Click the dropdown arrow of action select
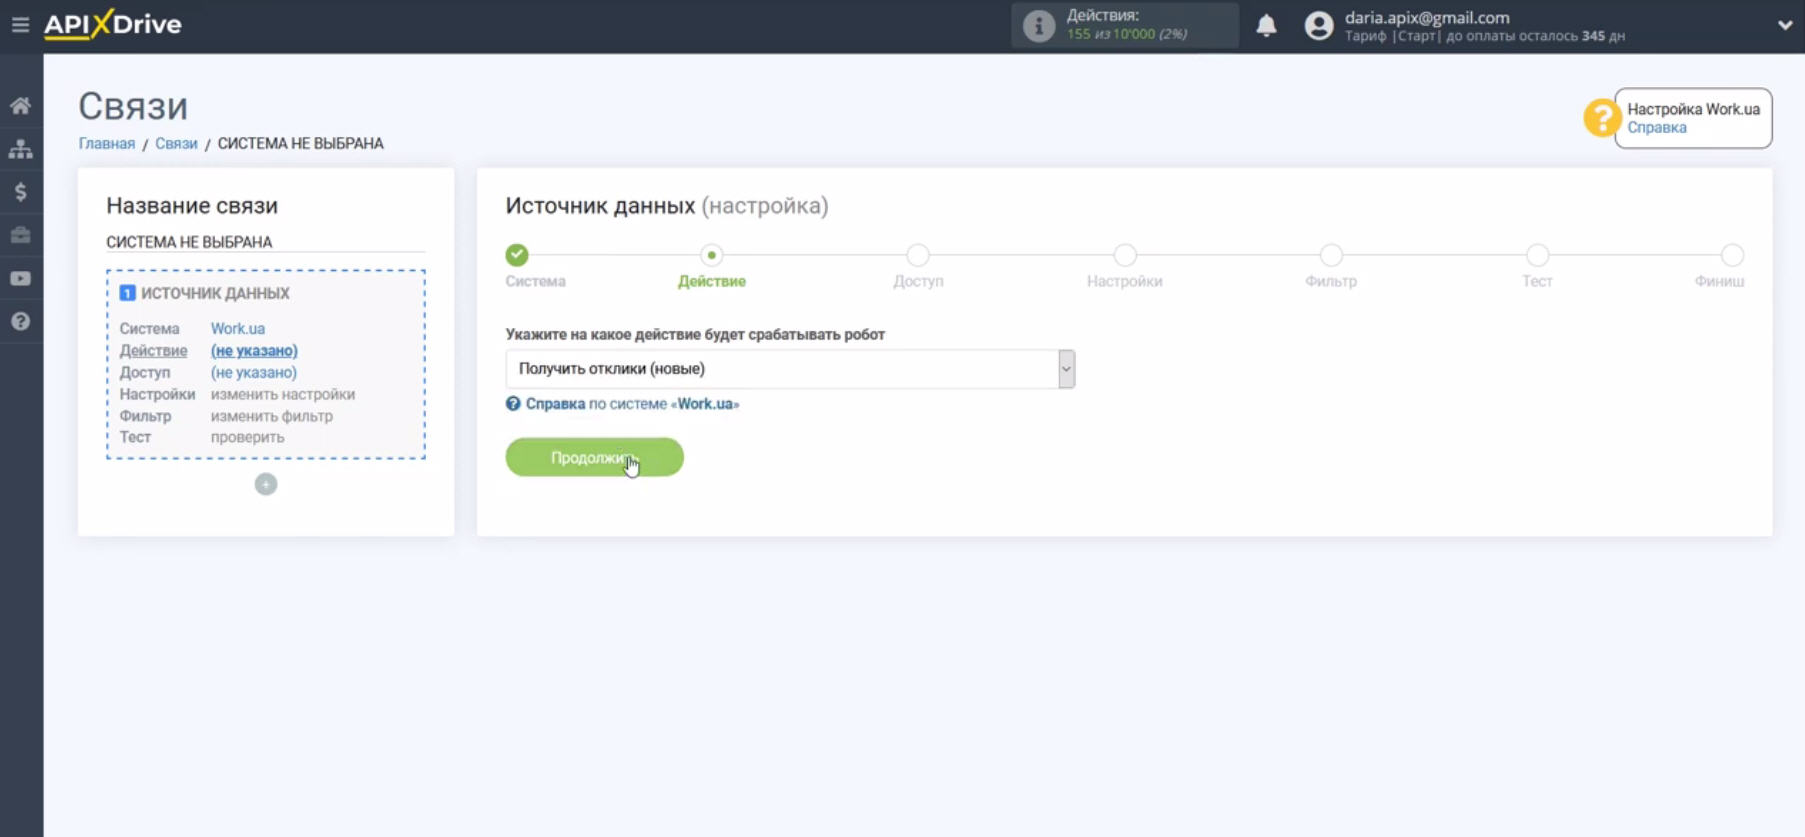 point(1066,369)
